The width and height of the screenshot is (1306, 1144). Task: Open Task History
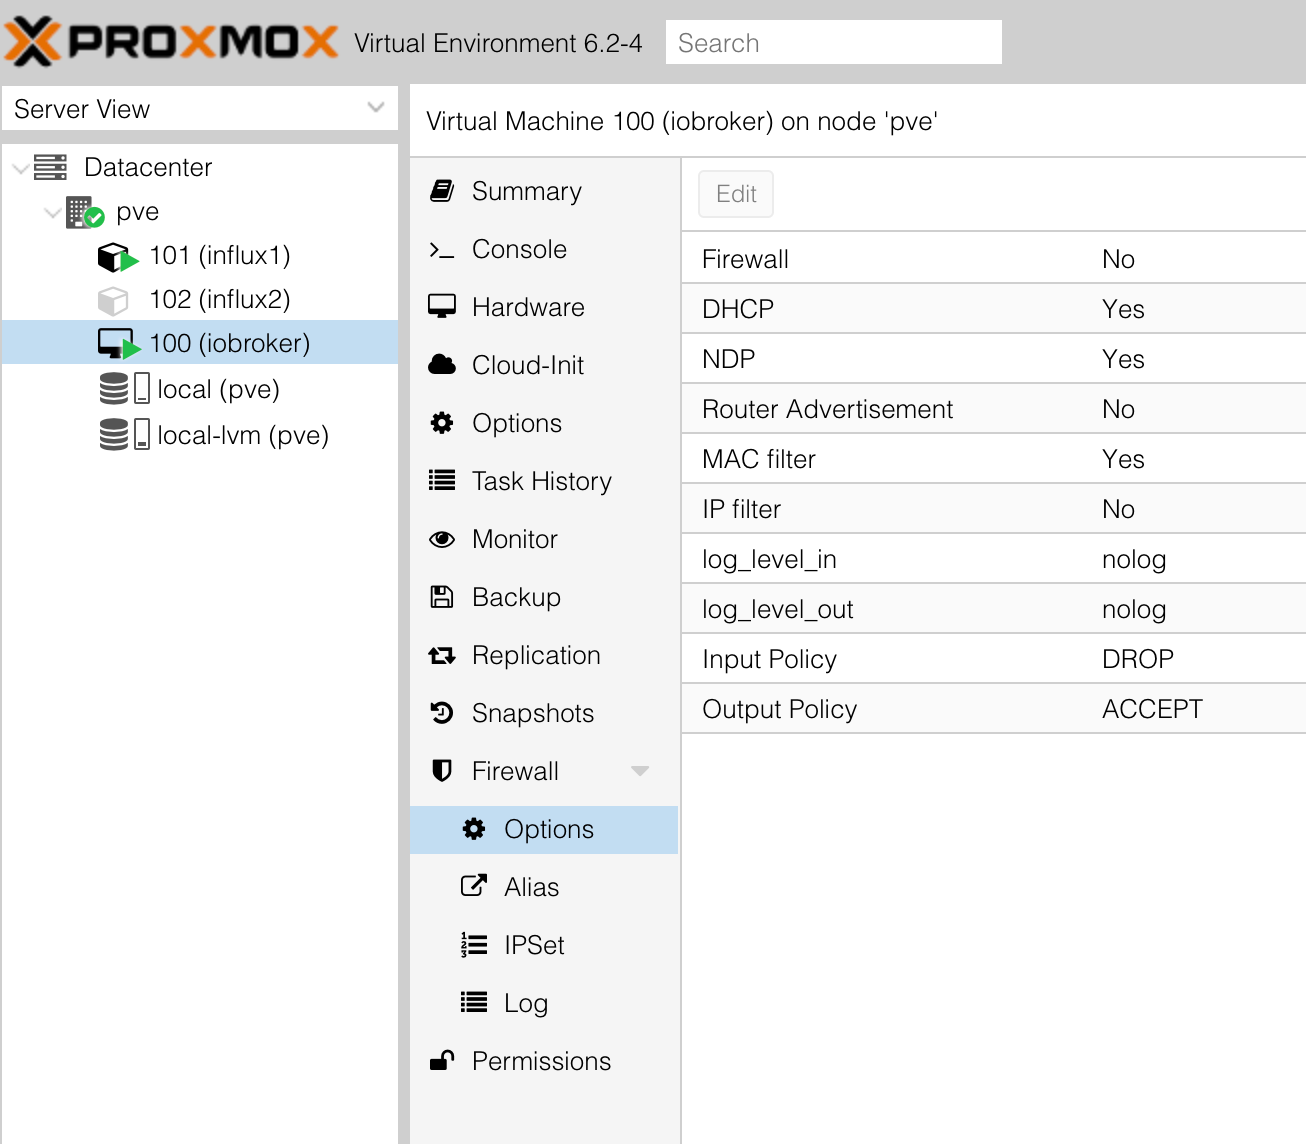544,481
